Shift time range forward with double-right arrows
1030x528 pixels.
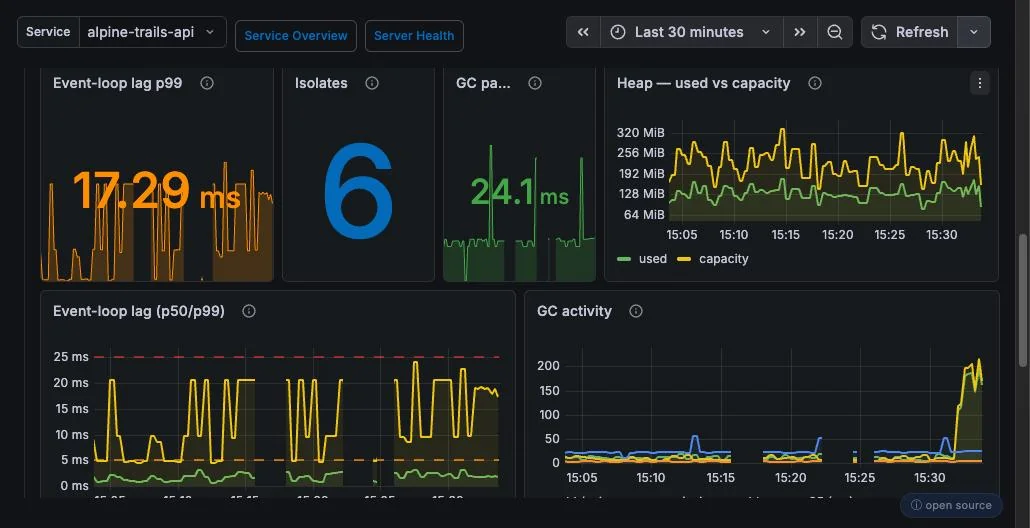(799, 32)
